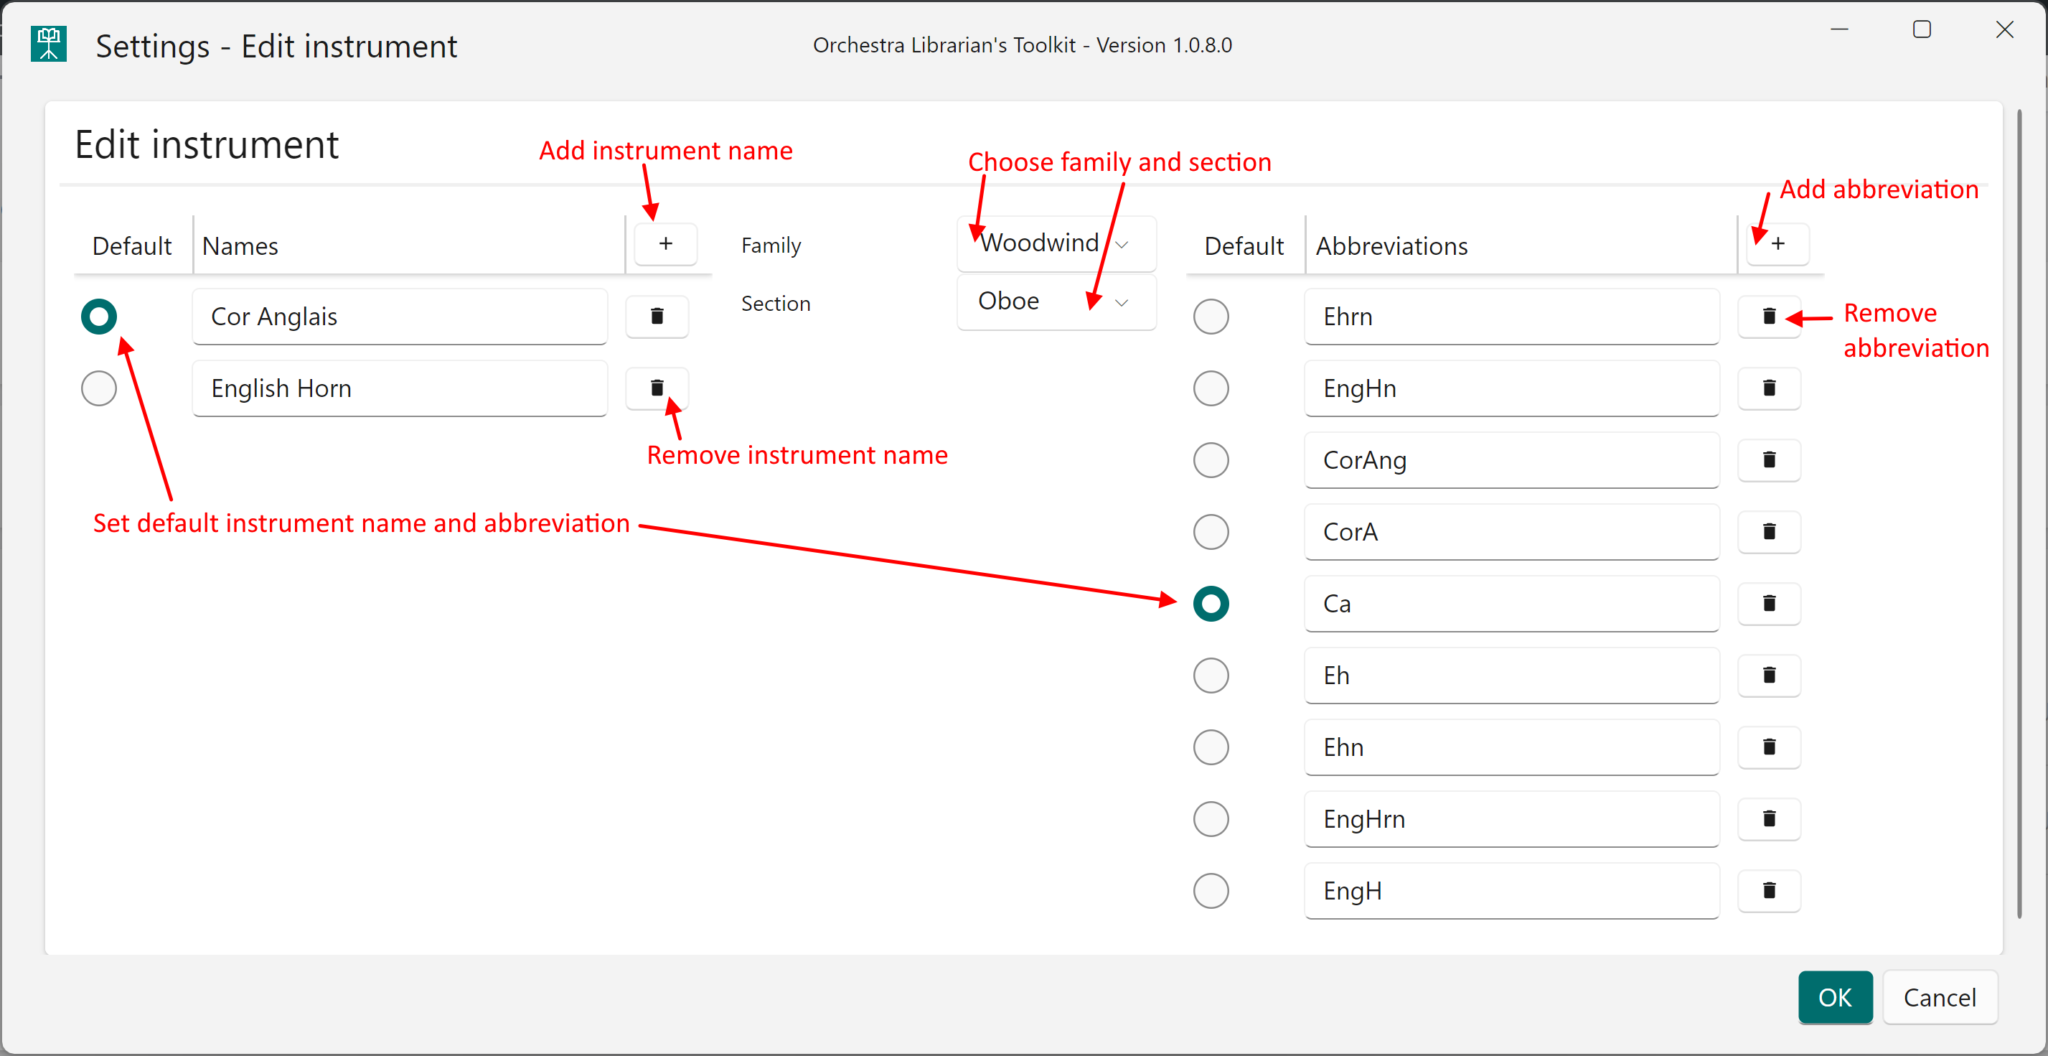Open the Family dropdown showing Woodwind
2048x1056 pixels.
click(1056, 243)
